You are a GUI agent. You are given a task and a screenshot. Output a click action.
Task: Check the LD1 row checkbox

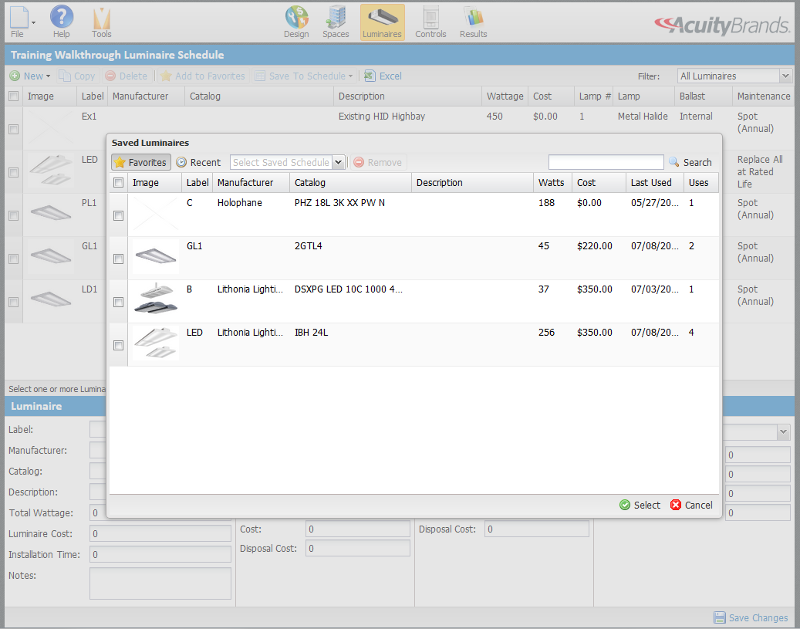coord(14,302)
